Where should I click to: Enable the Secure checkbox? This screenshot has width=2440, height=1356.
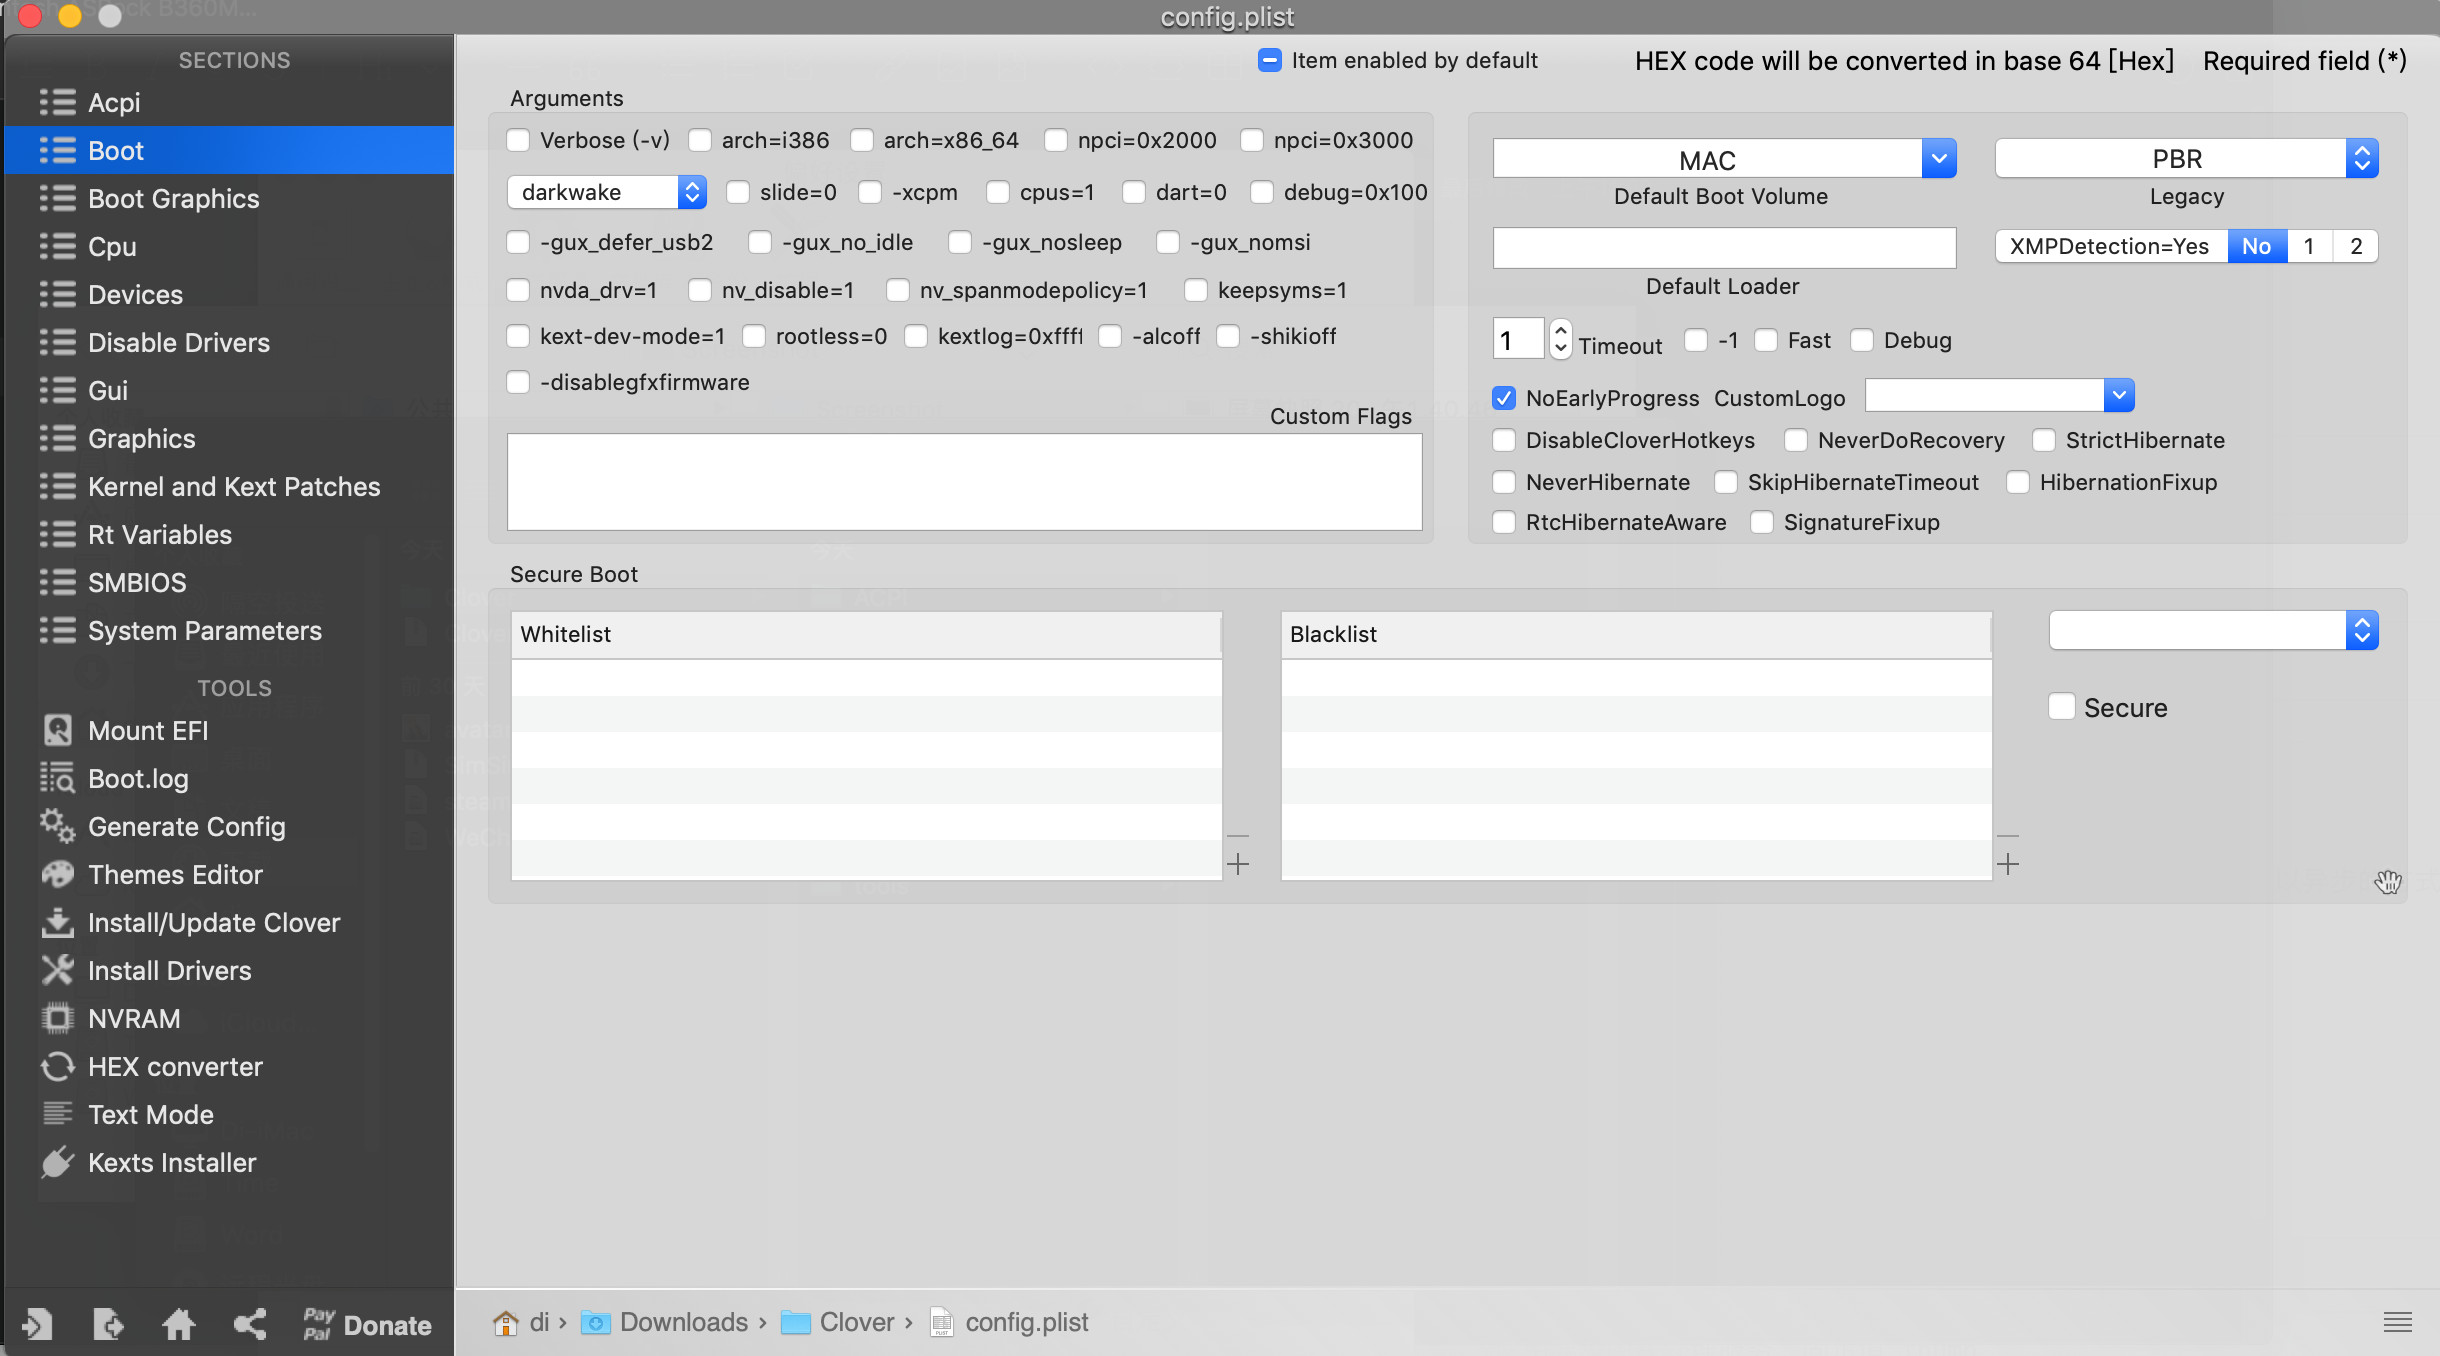click(2062, 706)
